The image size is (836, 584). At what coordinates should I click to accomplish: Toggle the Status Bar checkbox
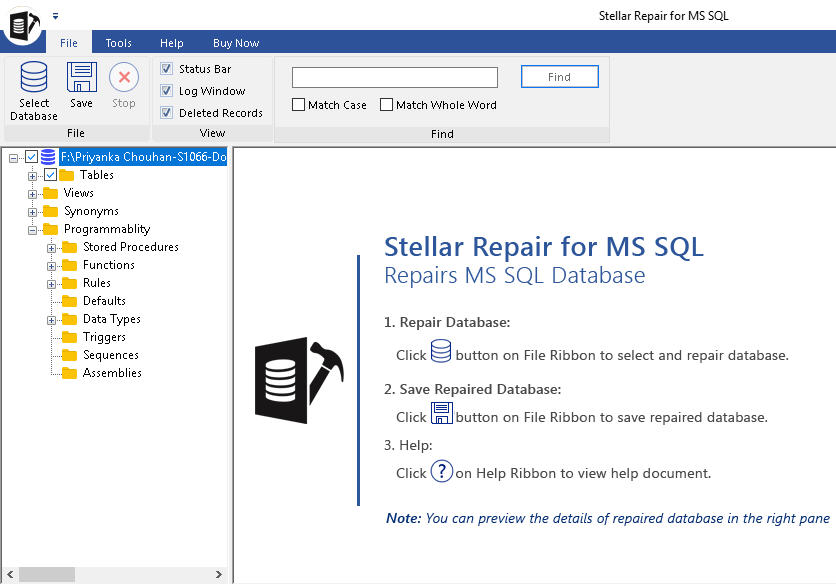[166, 69]
